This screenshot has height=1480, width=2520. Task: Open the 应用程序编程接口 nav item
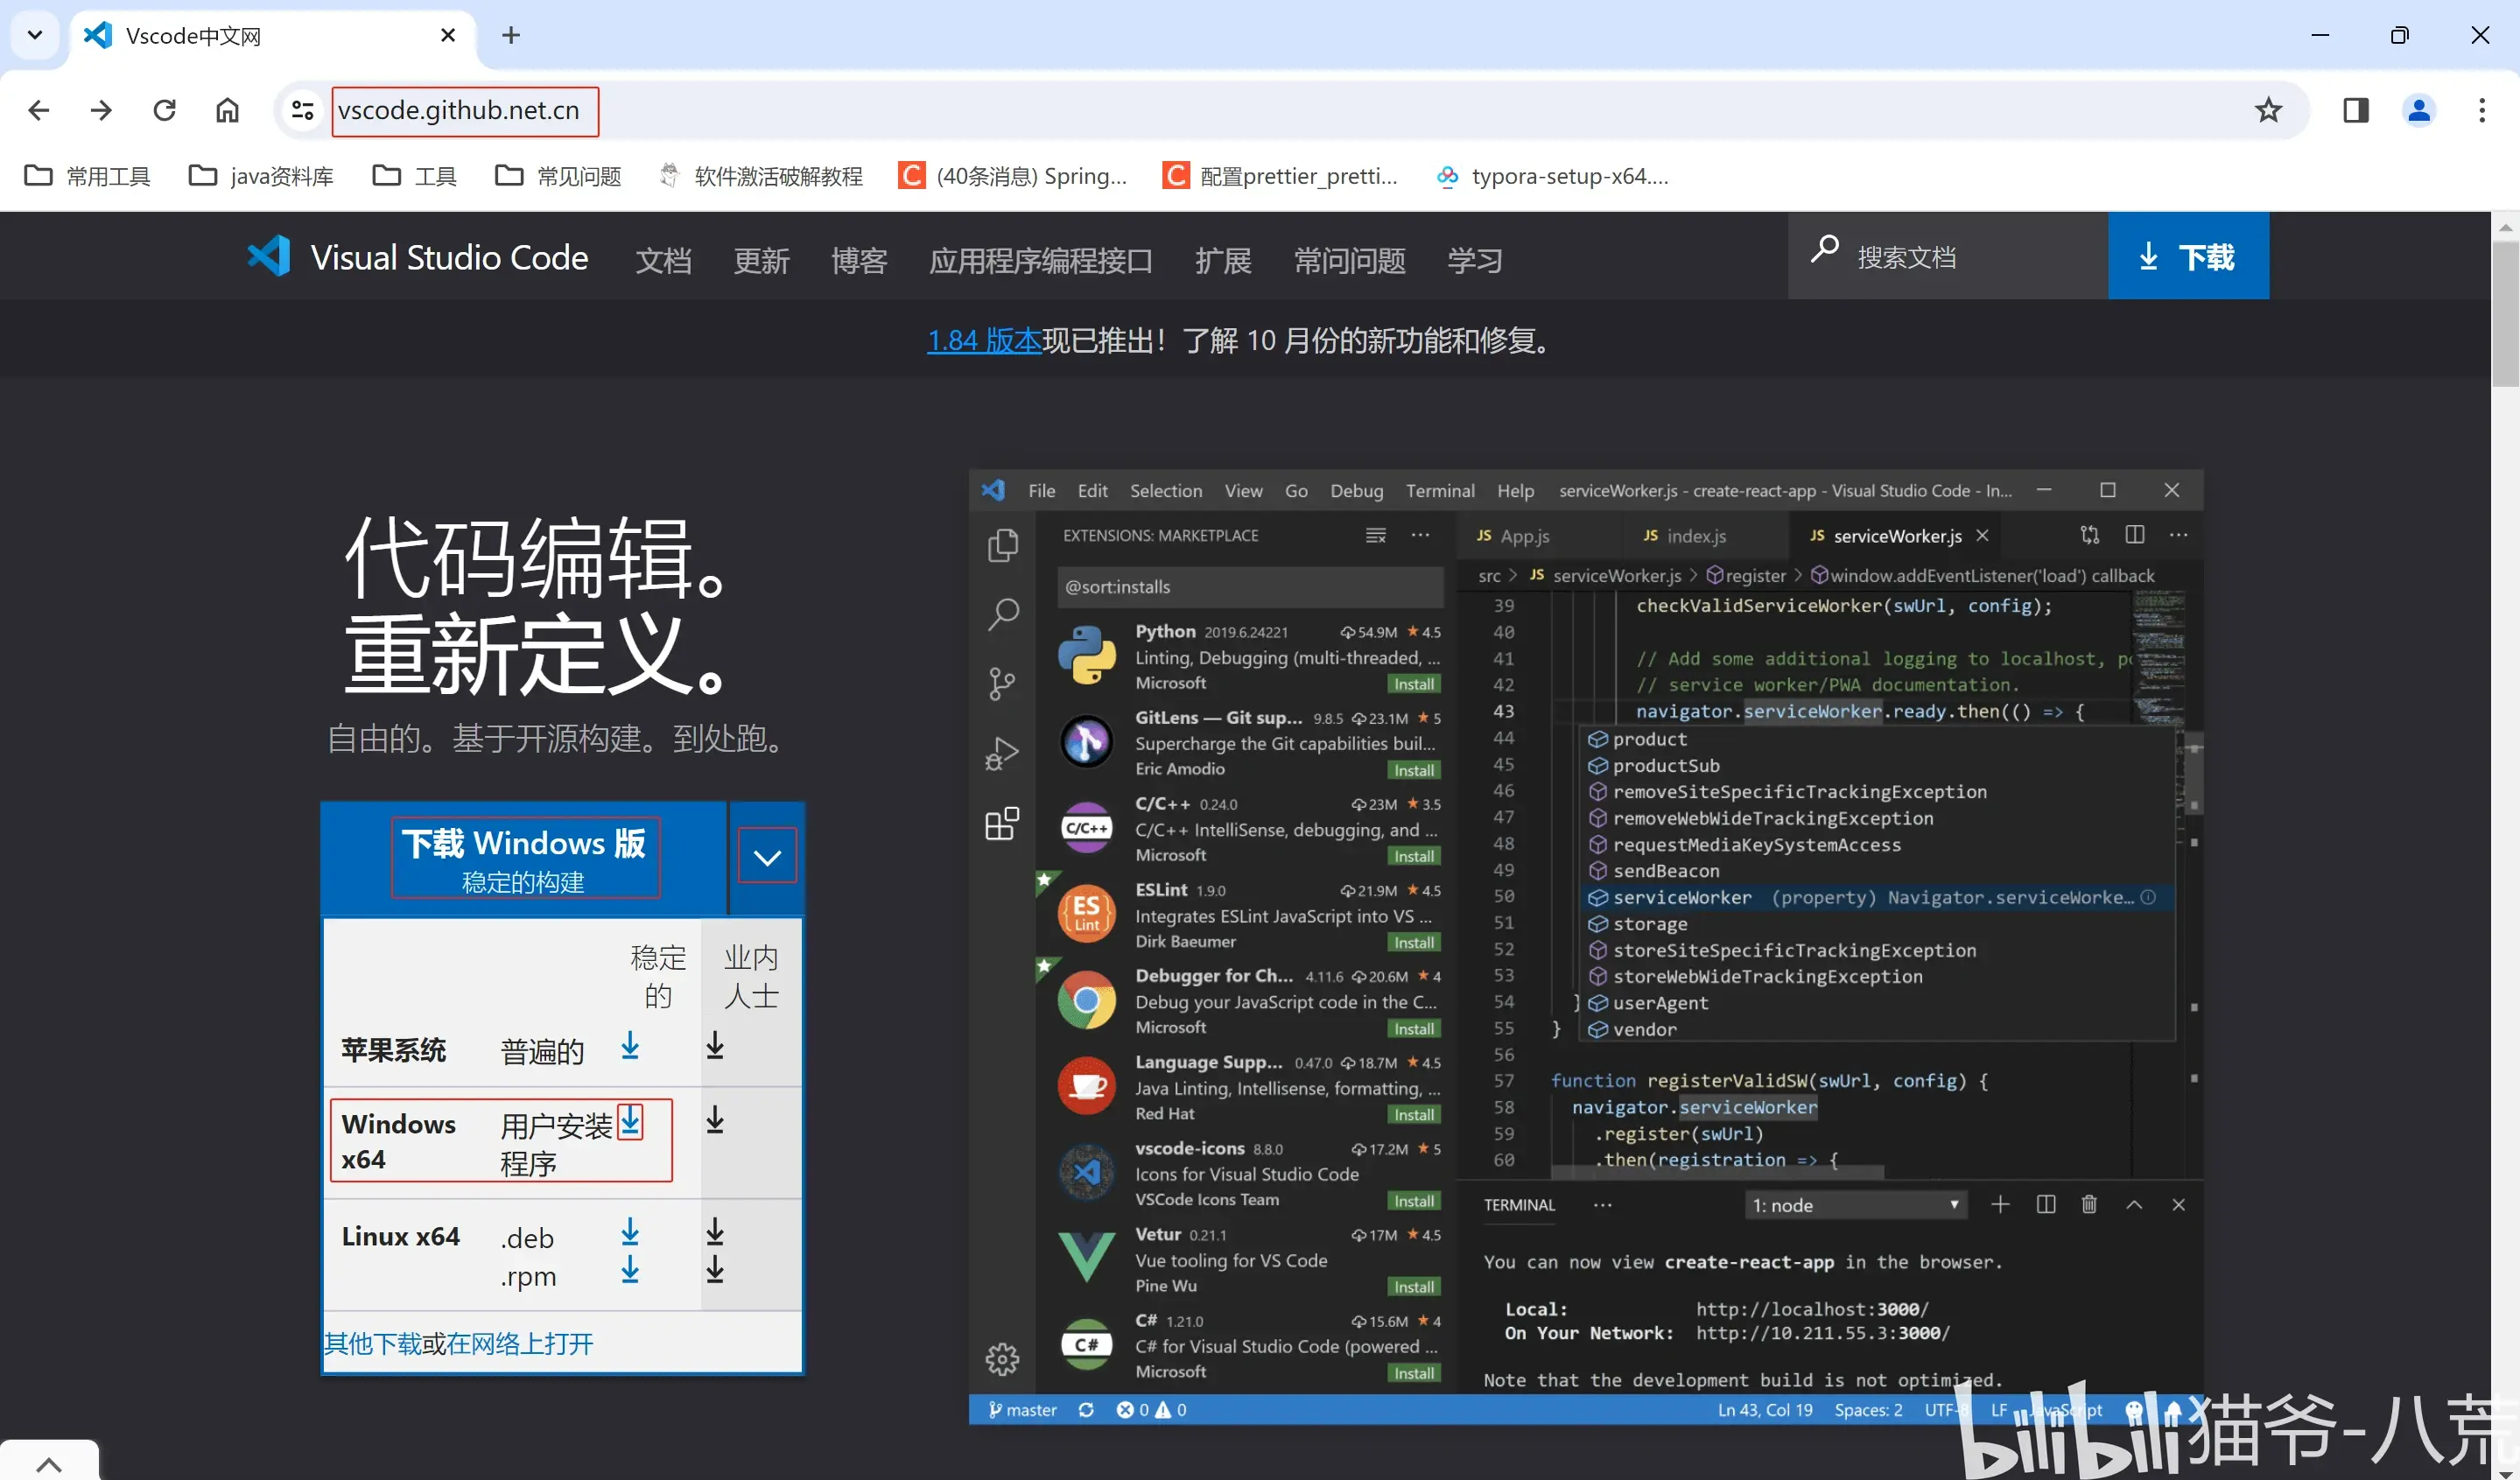click(x=1041, y=260)
